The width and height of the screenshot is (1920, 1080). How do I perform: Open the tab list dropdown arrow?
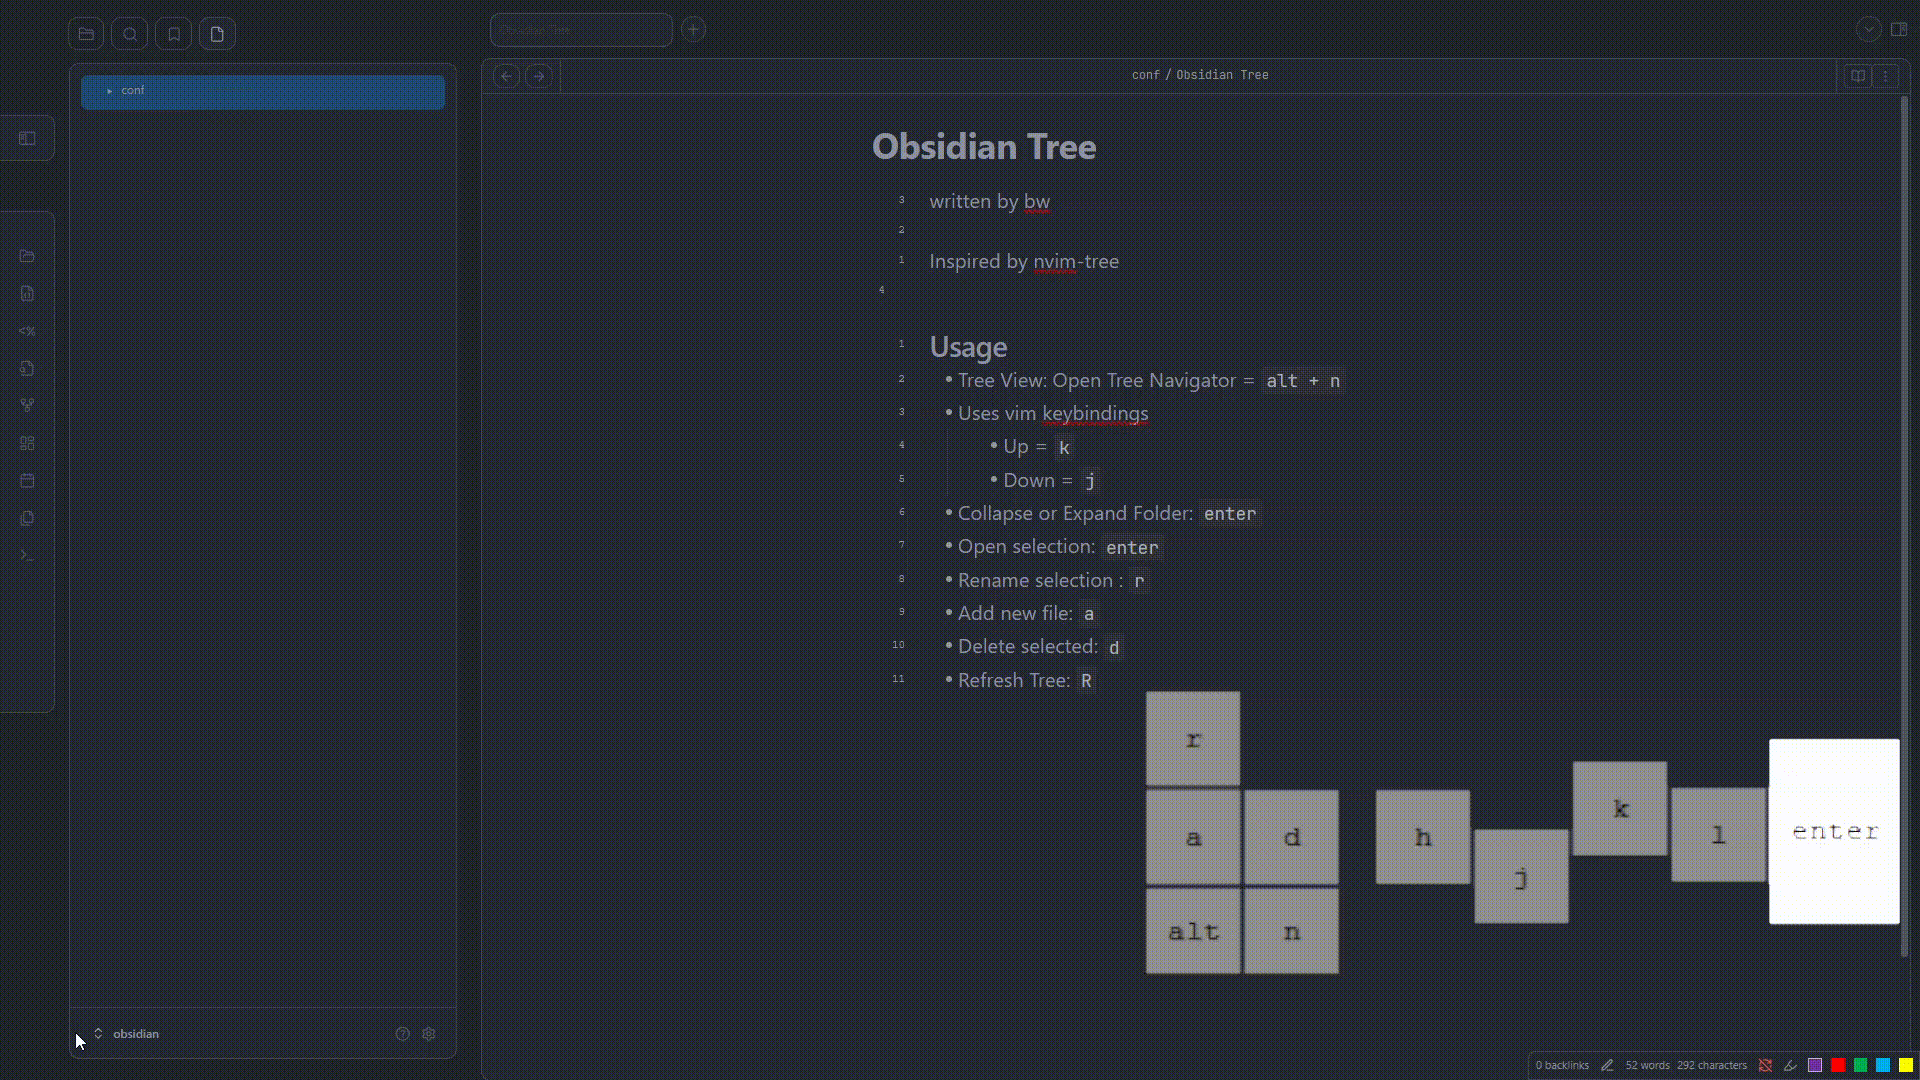[1868, 30]
